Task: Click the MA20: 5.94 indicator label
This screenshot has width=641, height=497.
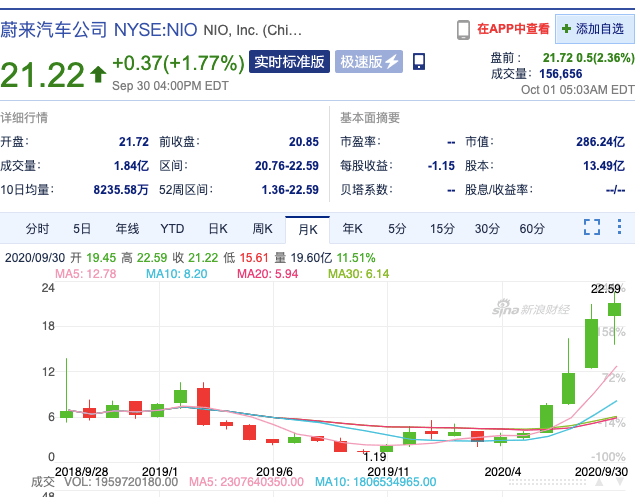Action: click(x=268, y=274)
